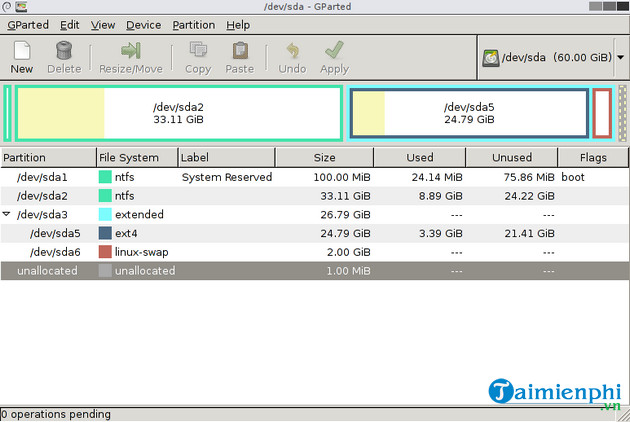Click the Undo arrow icon
The height and width of the screenshot is (422, 630).
tap(292, 51)
